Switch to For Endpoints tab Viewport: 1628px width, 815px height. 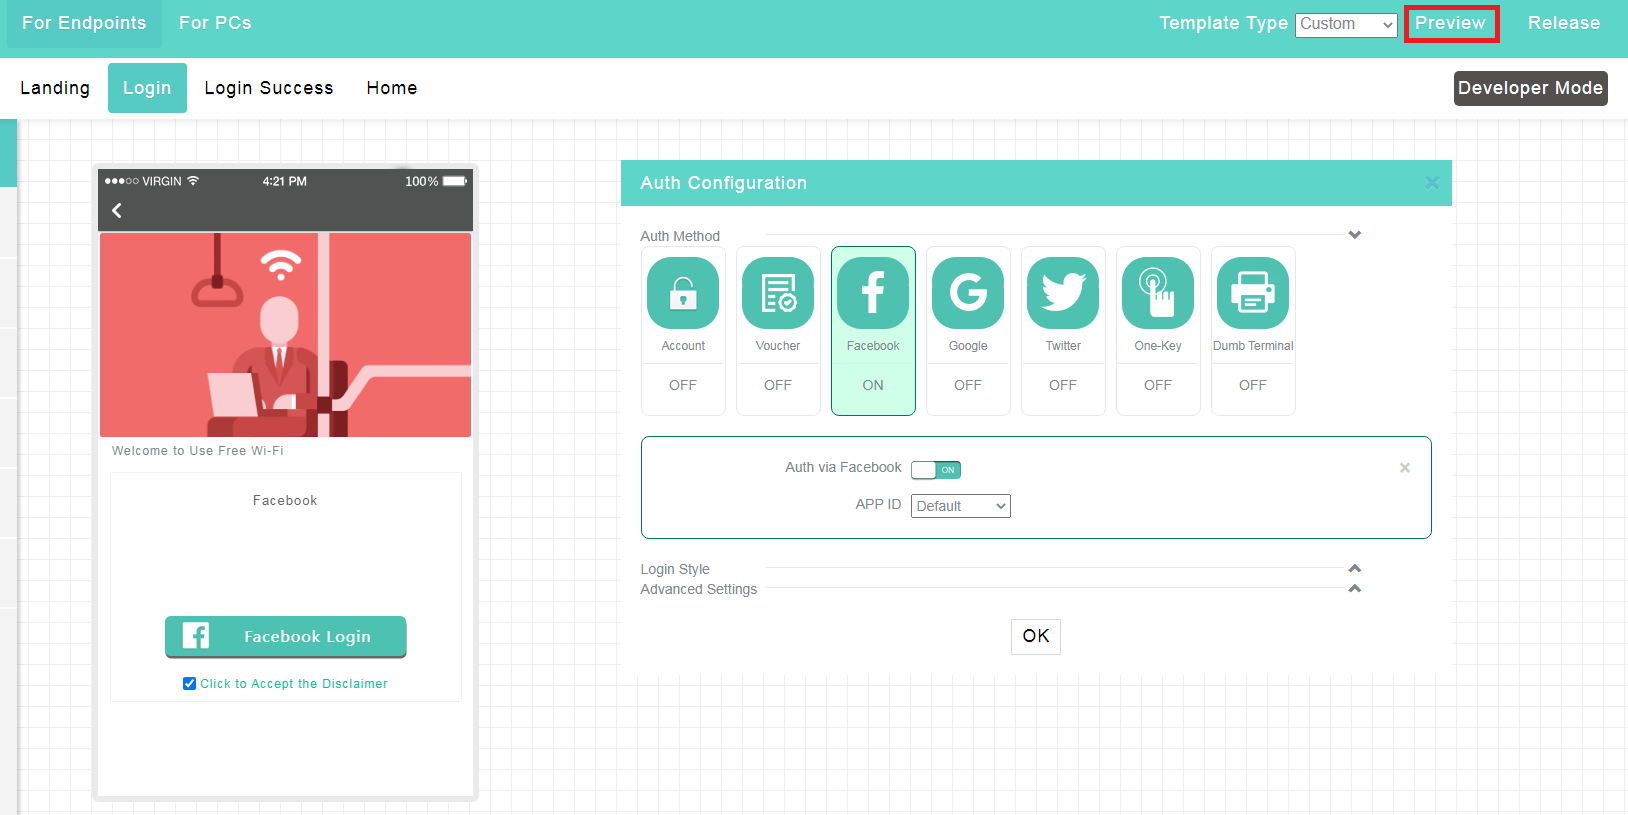pos(84,23)
